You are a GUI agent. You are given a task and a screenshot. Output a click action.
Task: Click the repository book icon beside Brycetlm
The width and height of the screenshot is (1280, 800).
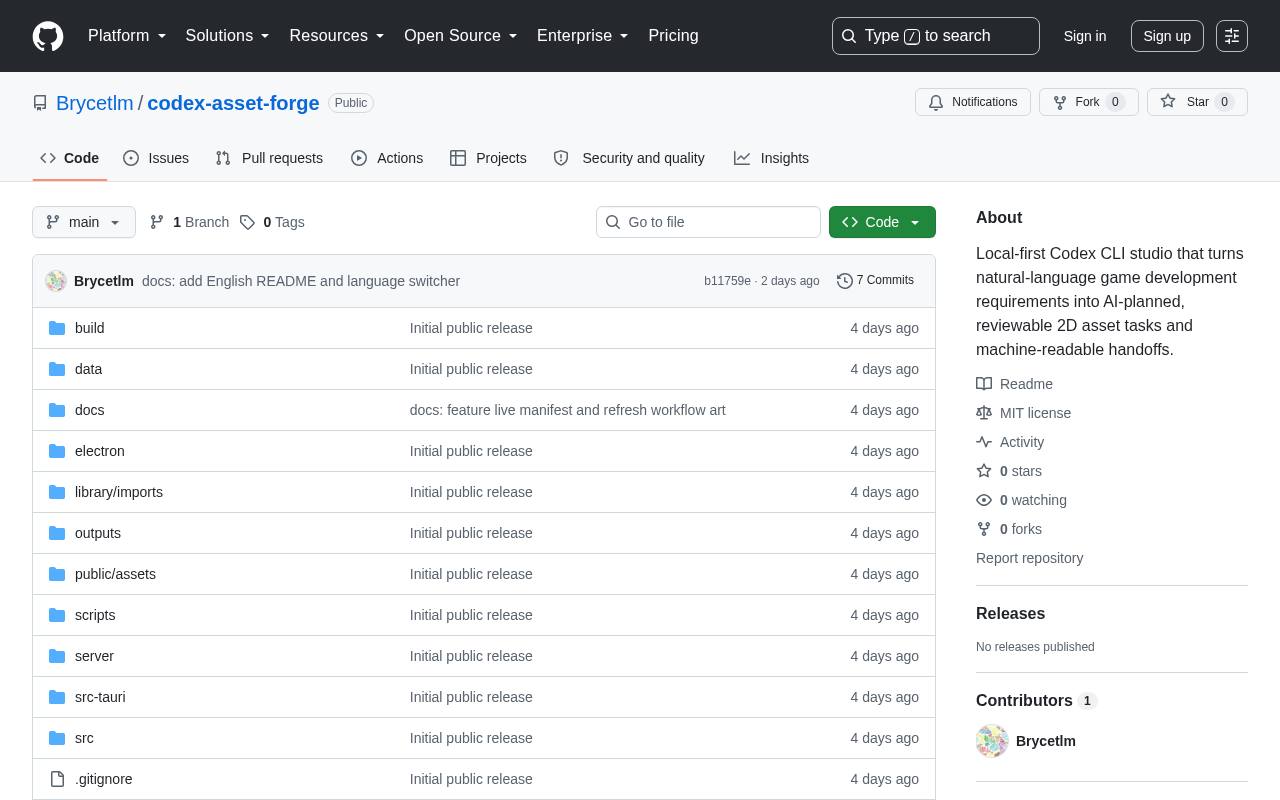[40, 103]
